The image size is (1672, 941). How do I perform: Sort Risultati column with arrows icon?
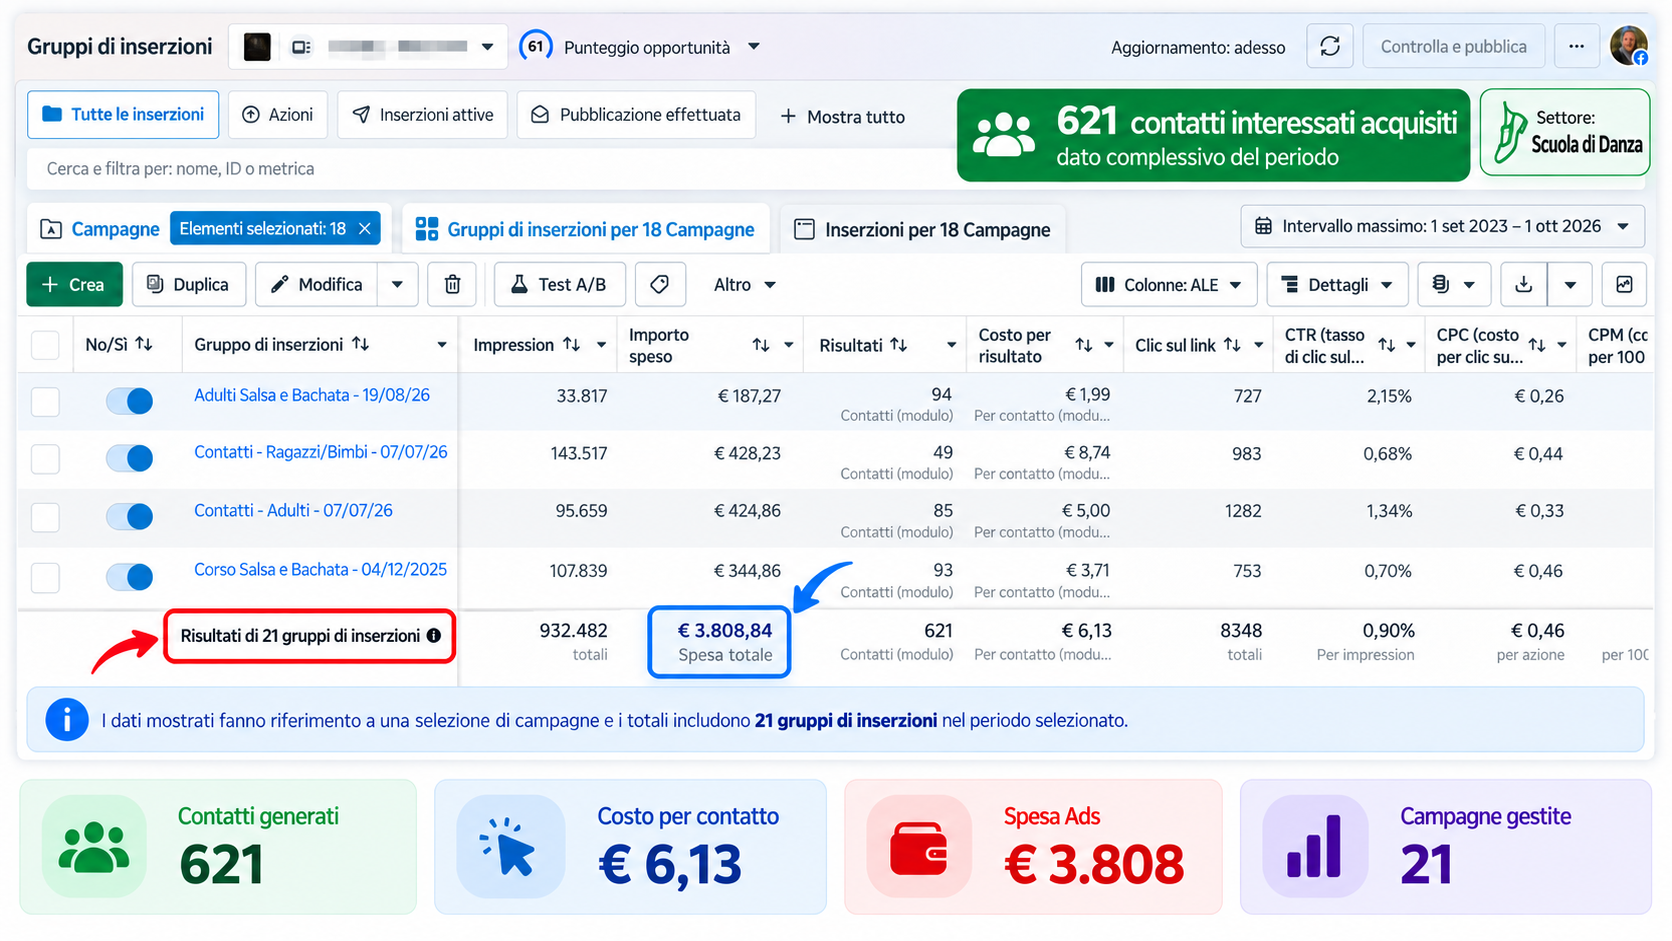point(899,344)
